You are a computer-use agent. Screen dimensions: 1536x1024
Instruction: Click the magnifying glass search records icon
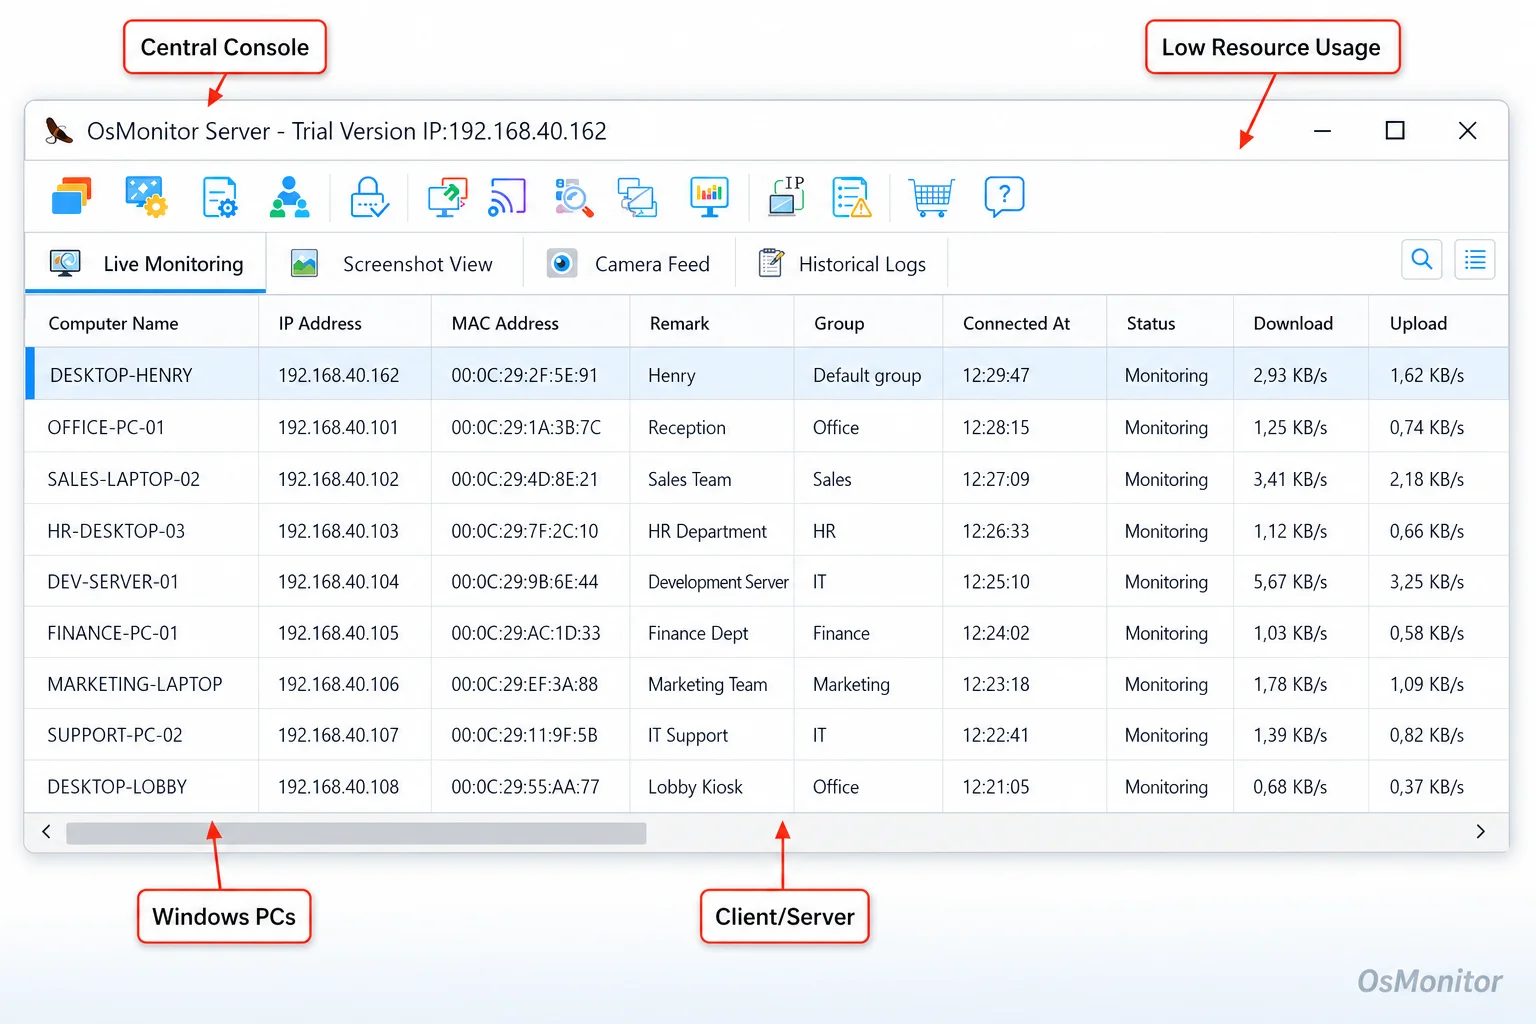[x=573, y=197]
